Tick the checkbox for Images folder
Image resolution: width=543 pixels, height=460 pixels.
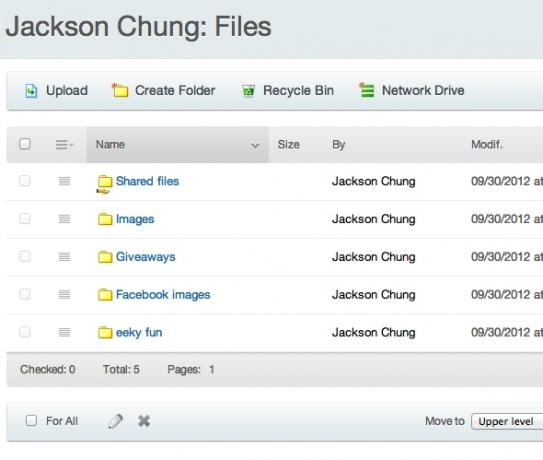(x=25, y=219)
